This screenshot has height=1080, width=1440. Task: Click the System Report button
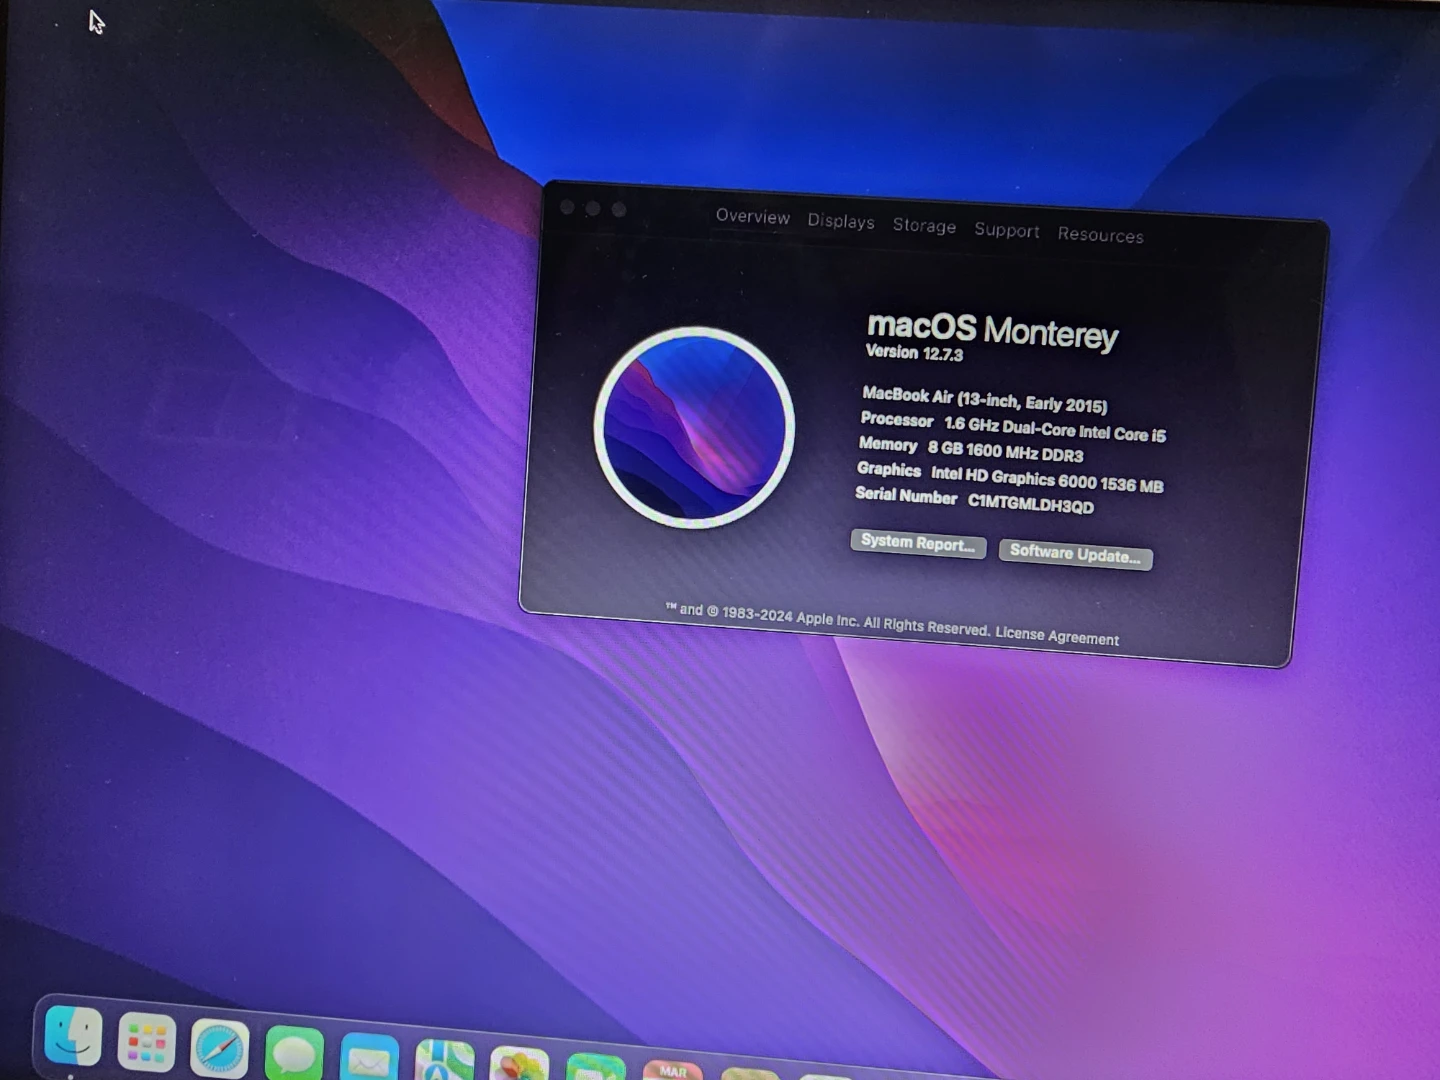click(918, 543)
